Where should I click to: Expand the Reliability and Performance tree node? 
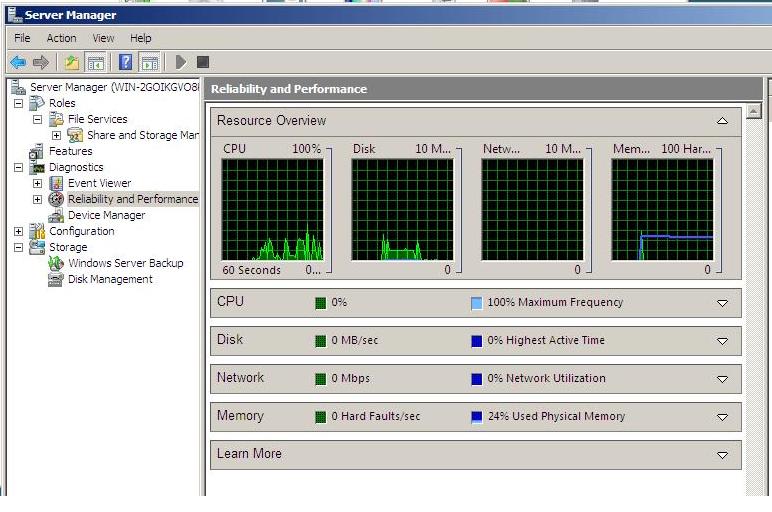37,199
